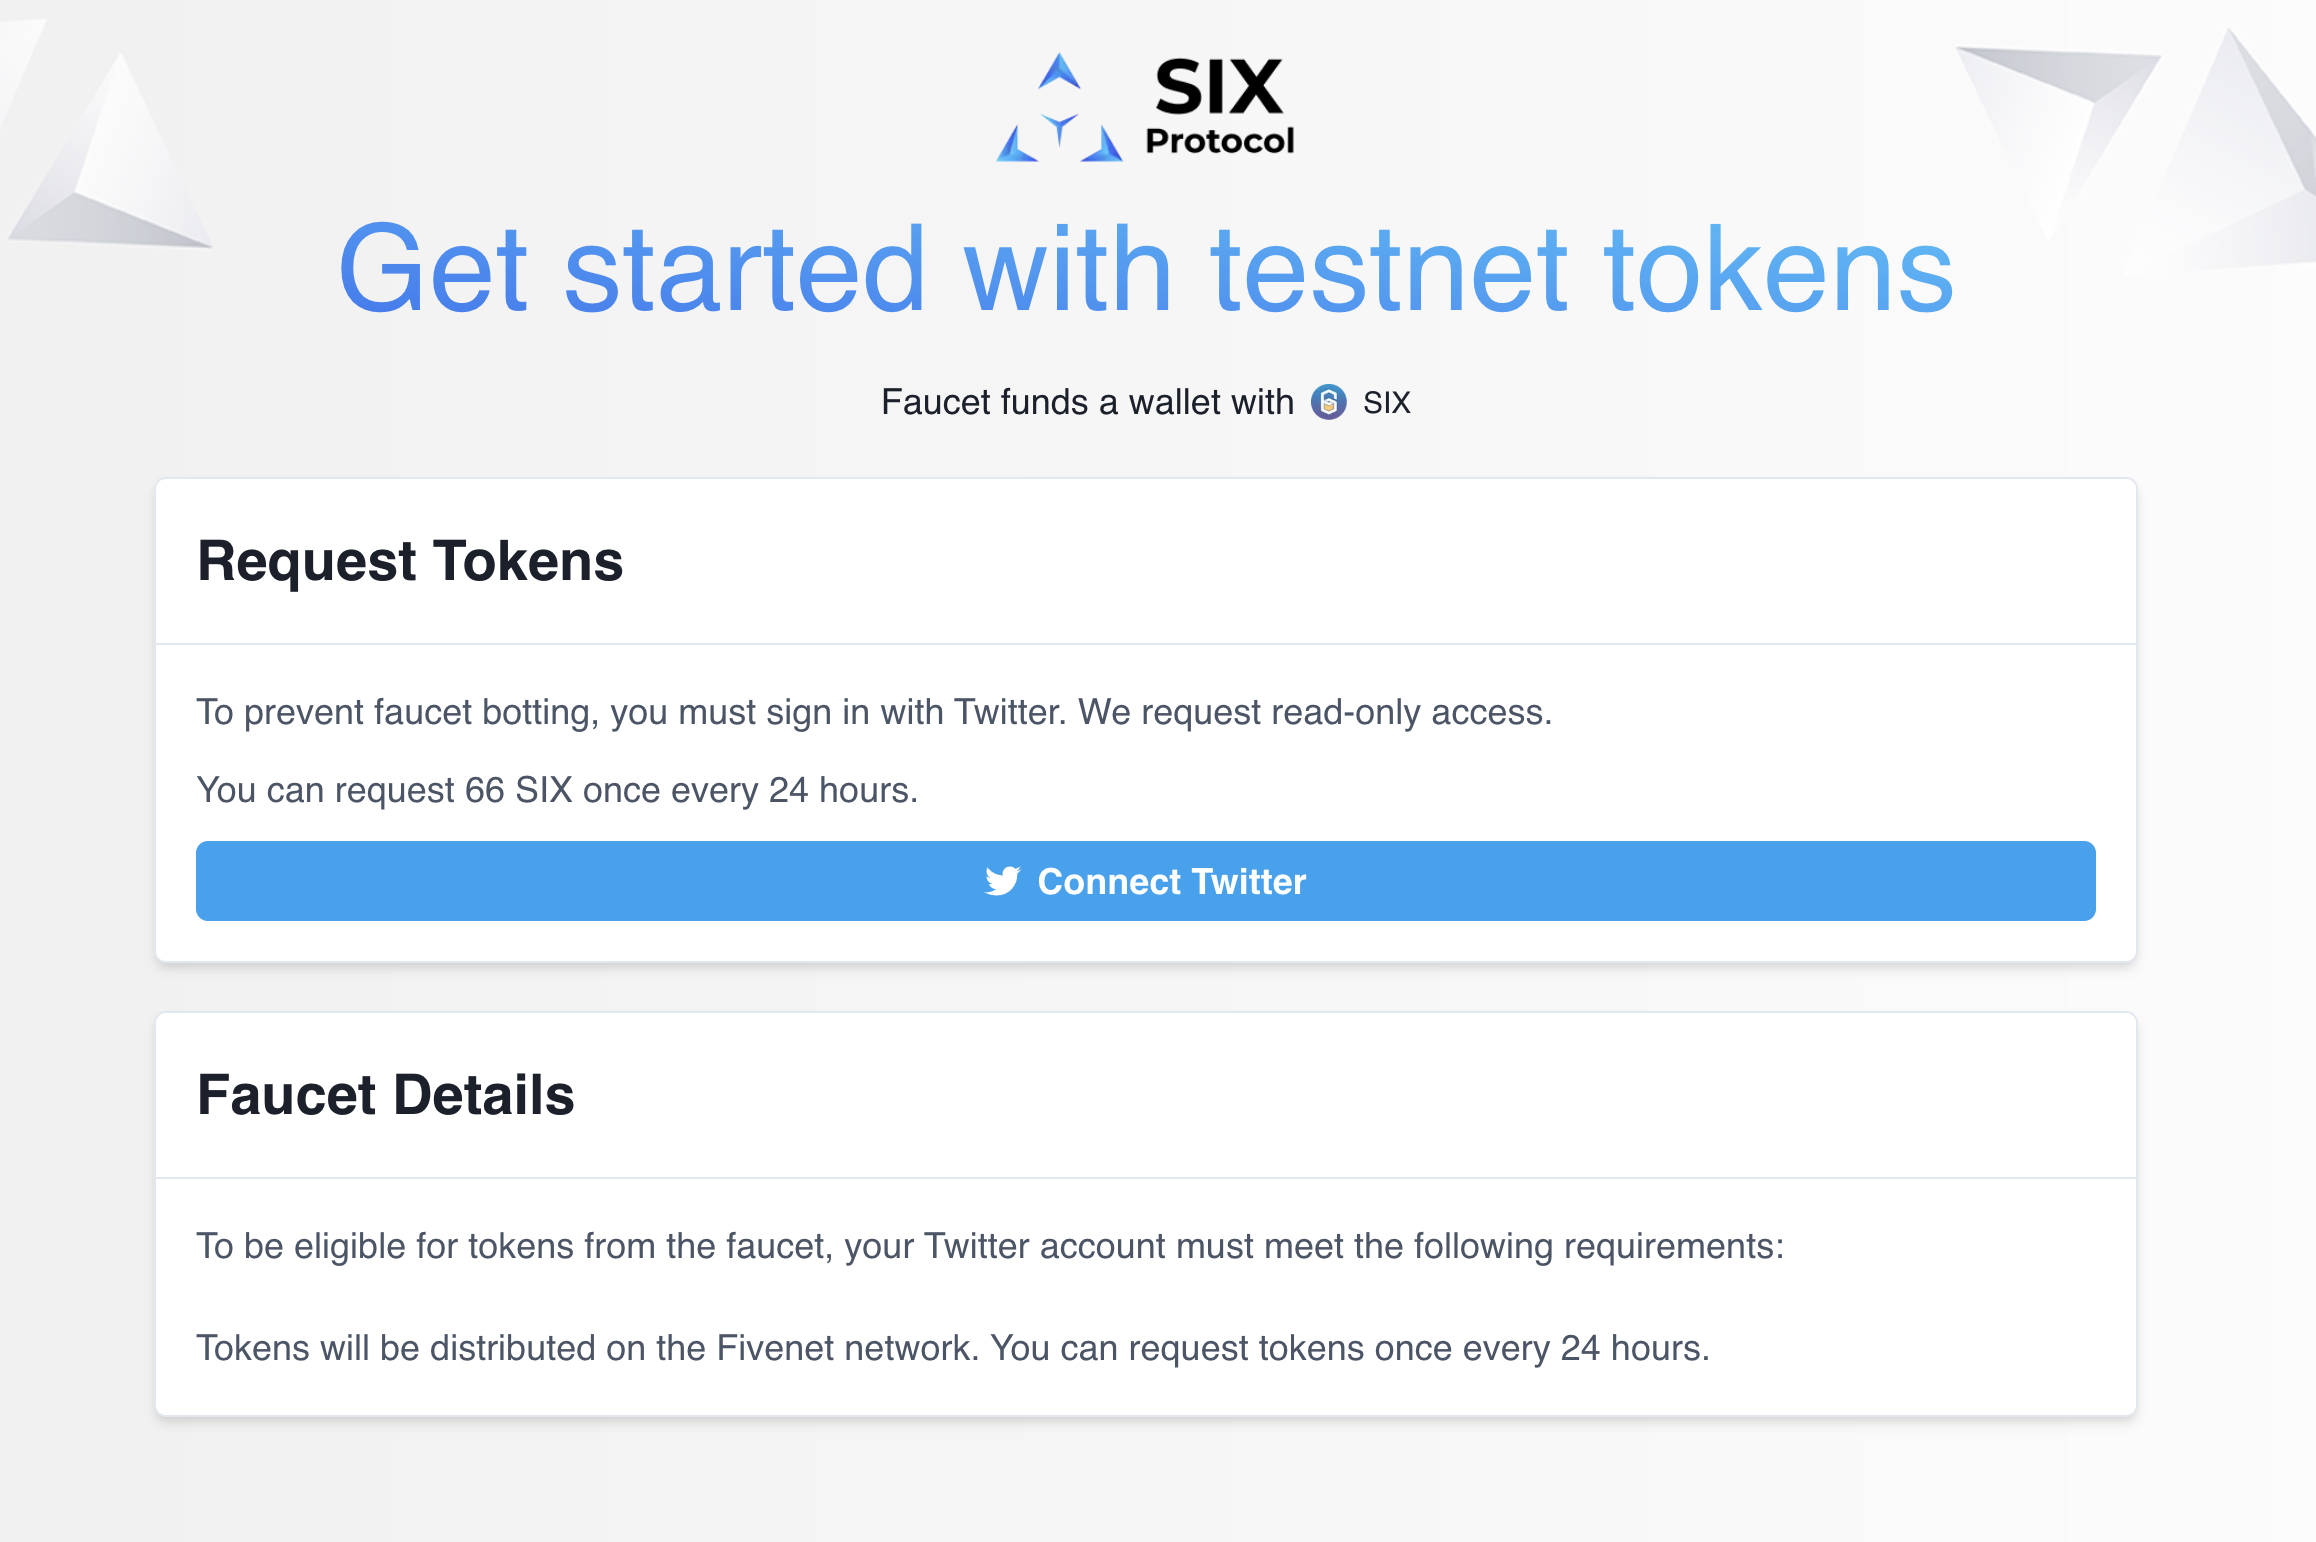Click the bottom-left arrow of the SIX logo

pyautogui.click(x=1017, y=146)
